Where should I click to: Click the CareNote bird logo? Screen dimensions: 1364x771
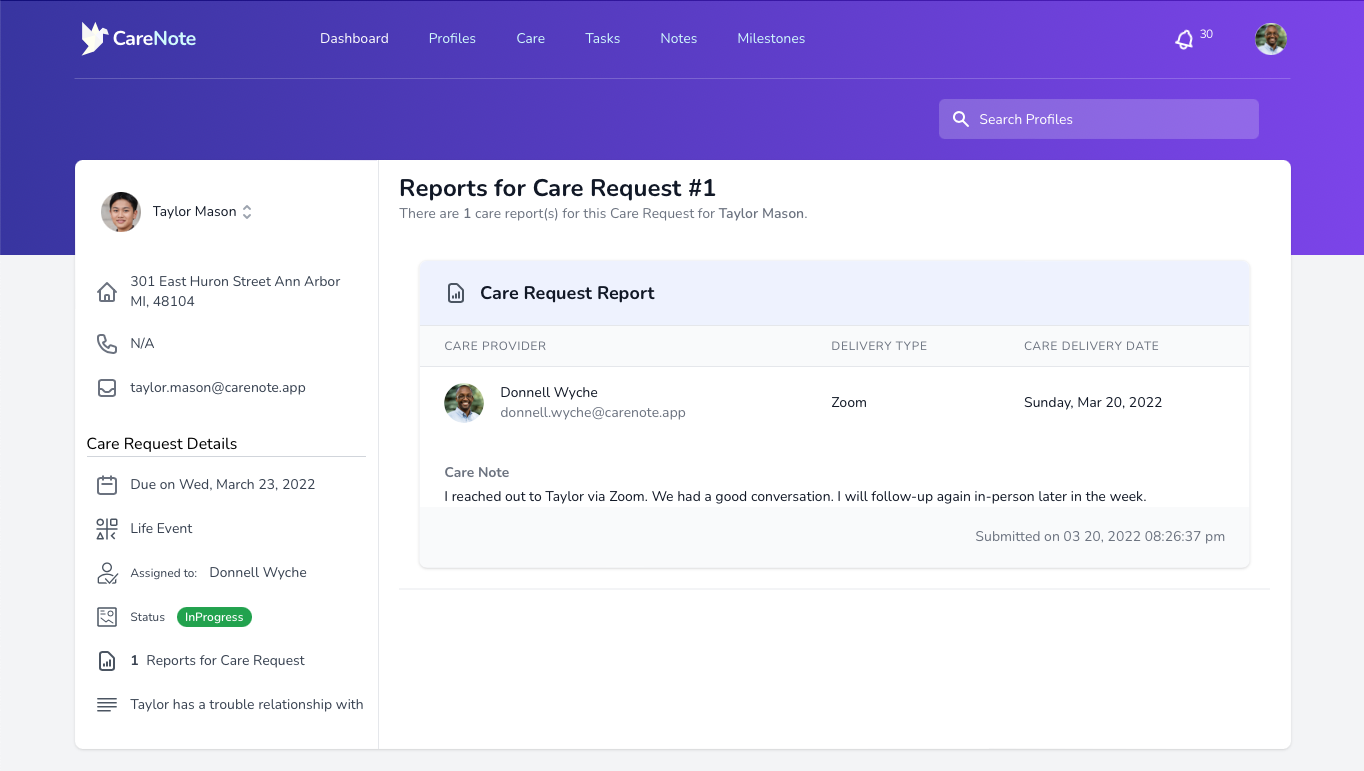93,38
